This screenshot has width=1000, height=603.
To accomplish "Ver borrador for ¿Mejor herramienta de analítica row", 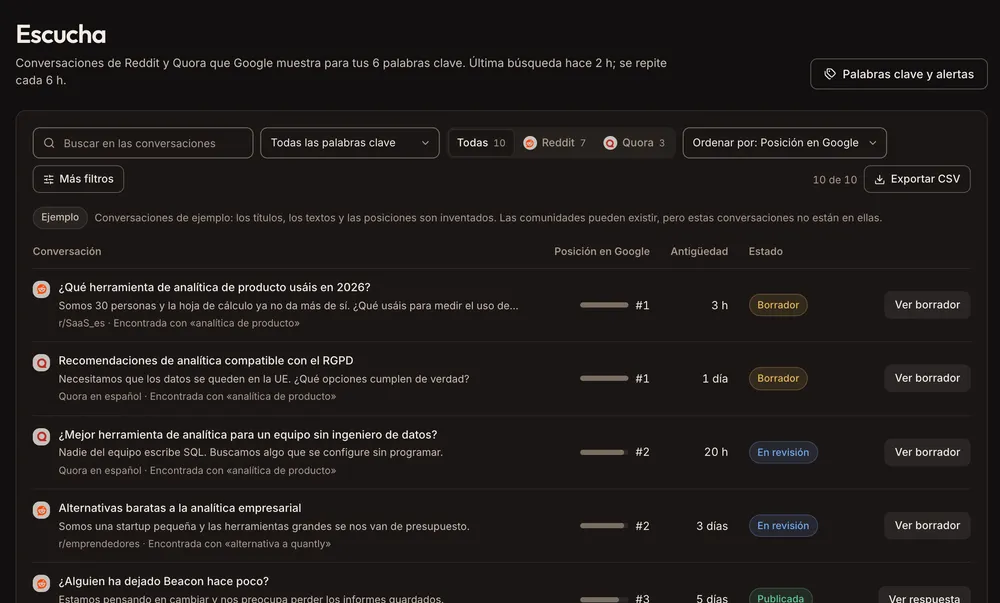I will (927, 452).
